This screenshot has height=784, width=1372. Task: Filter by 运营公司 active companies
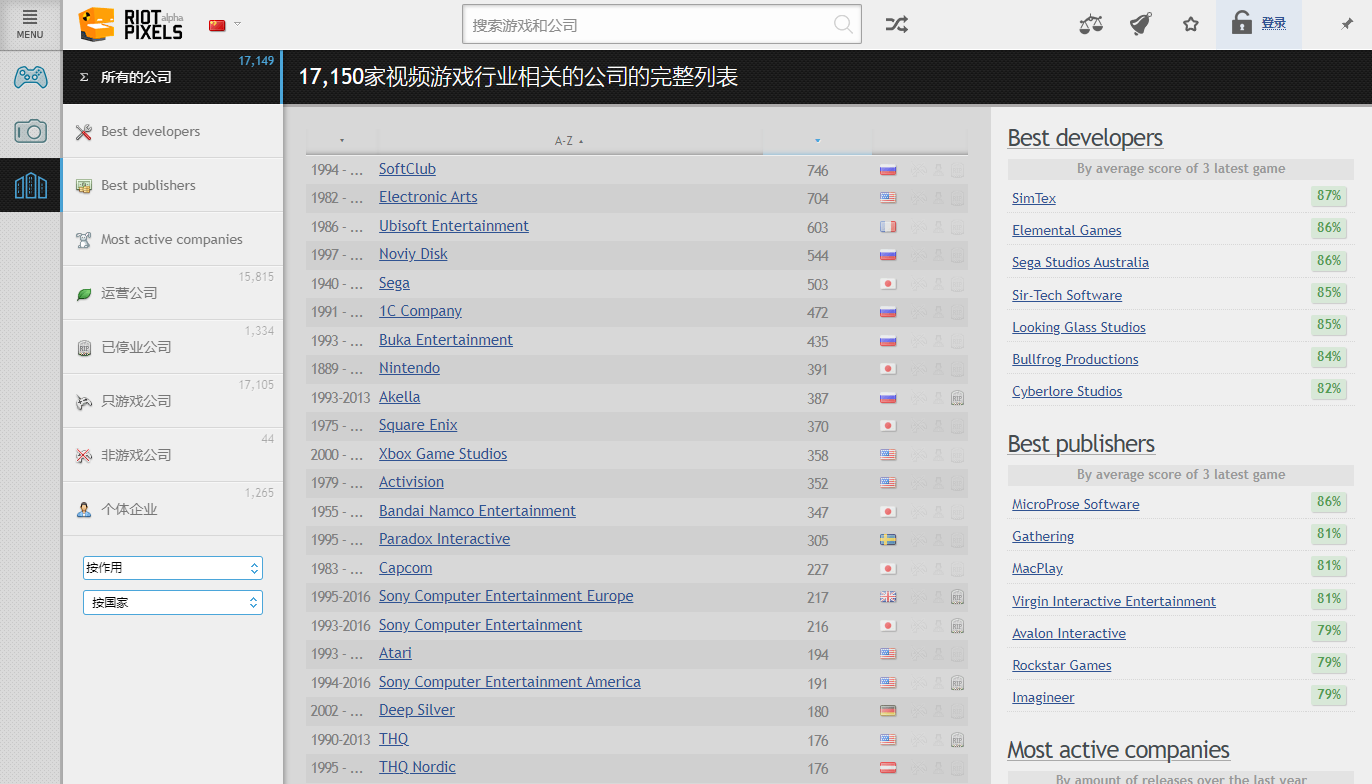[172, 293]
